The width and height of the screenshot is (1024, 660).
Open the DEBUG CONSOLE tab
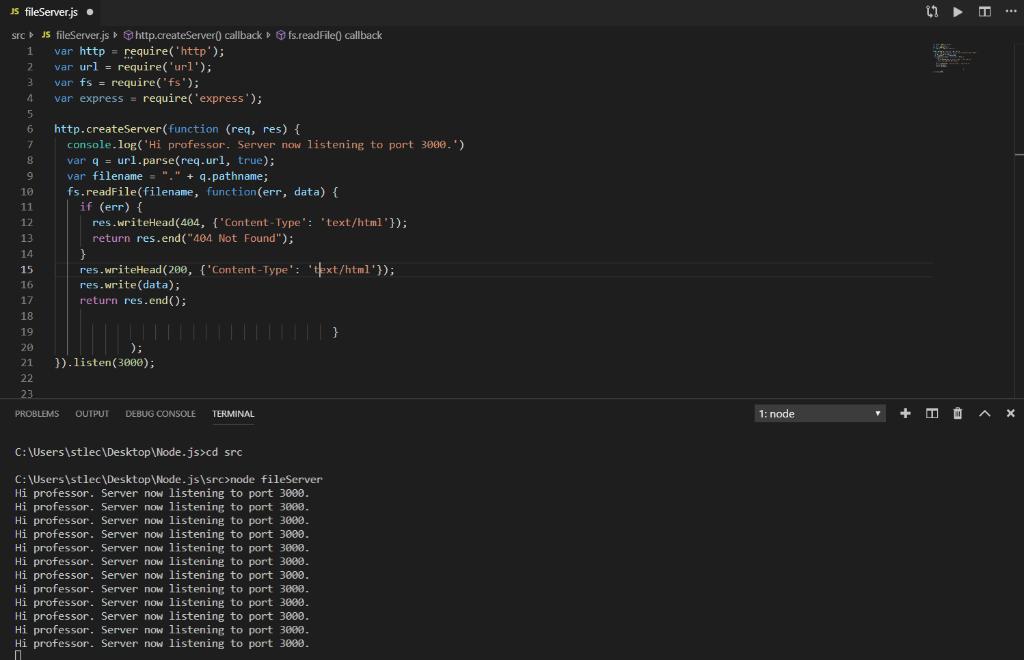pos(160,413)
